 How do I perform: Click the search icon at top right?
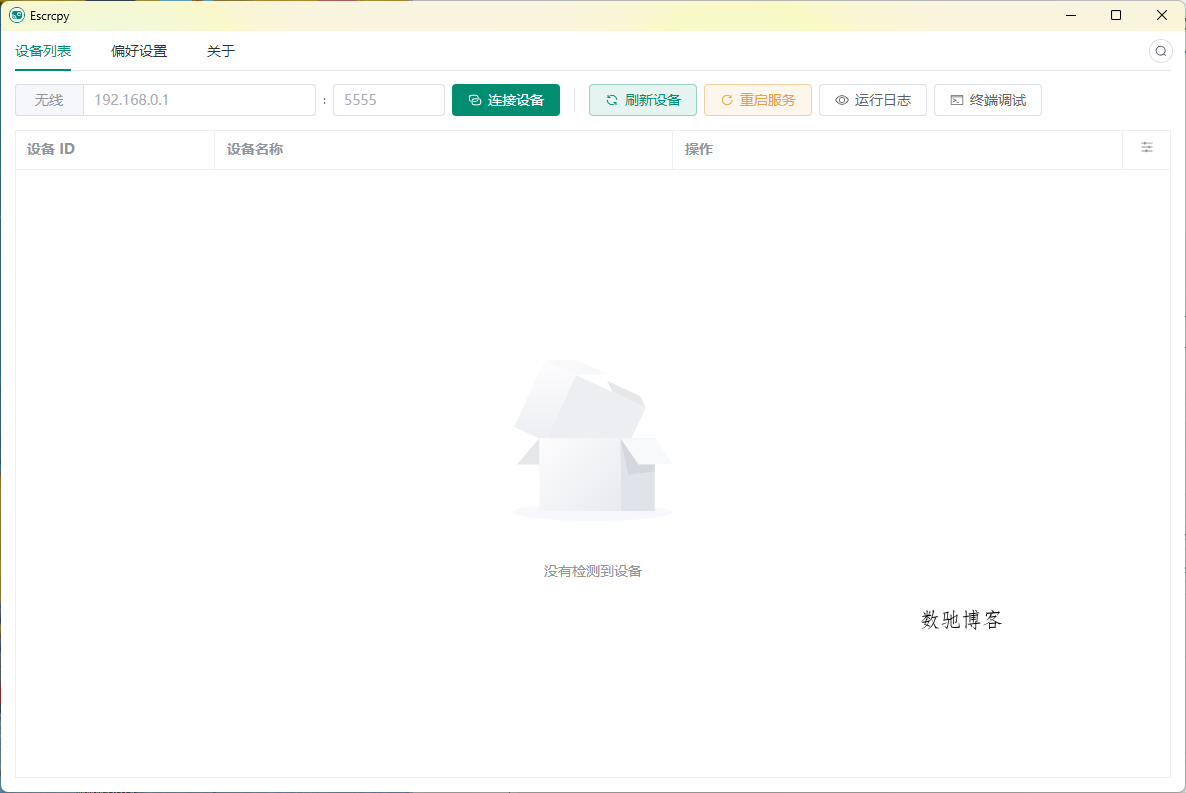(x=1160, y=51)
